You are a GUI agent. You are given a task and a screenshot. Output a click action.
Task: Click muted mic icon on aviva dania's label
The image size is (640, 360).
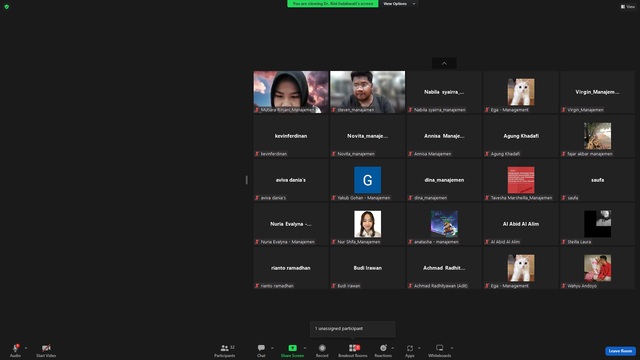[257, 198]
